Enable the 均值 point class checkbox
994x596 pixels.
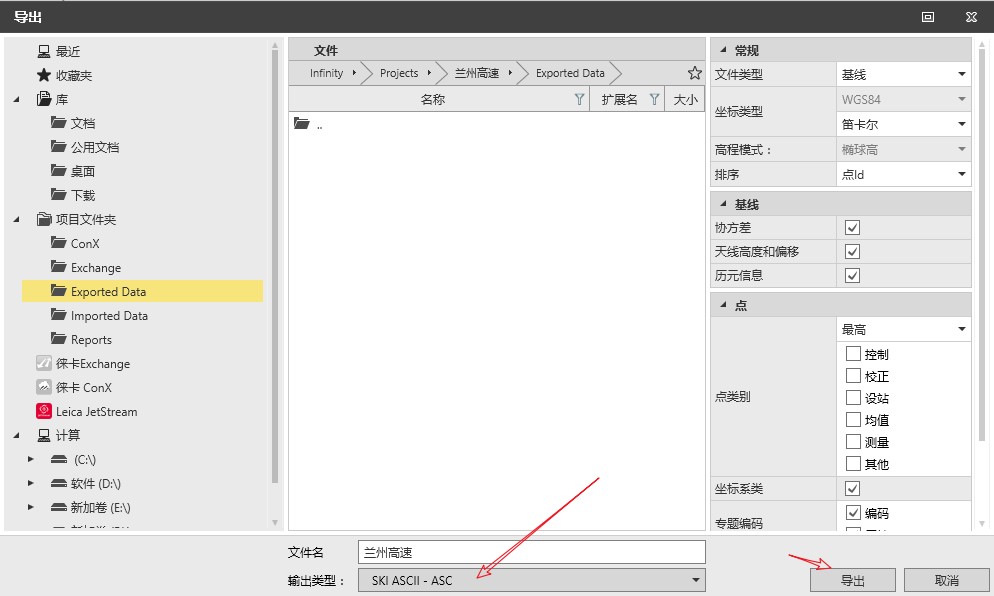[853, 419]
